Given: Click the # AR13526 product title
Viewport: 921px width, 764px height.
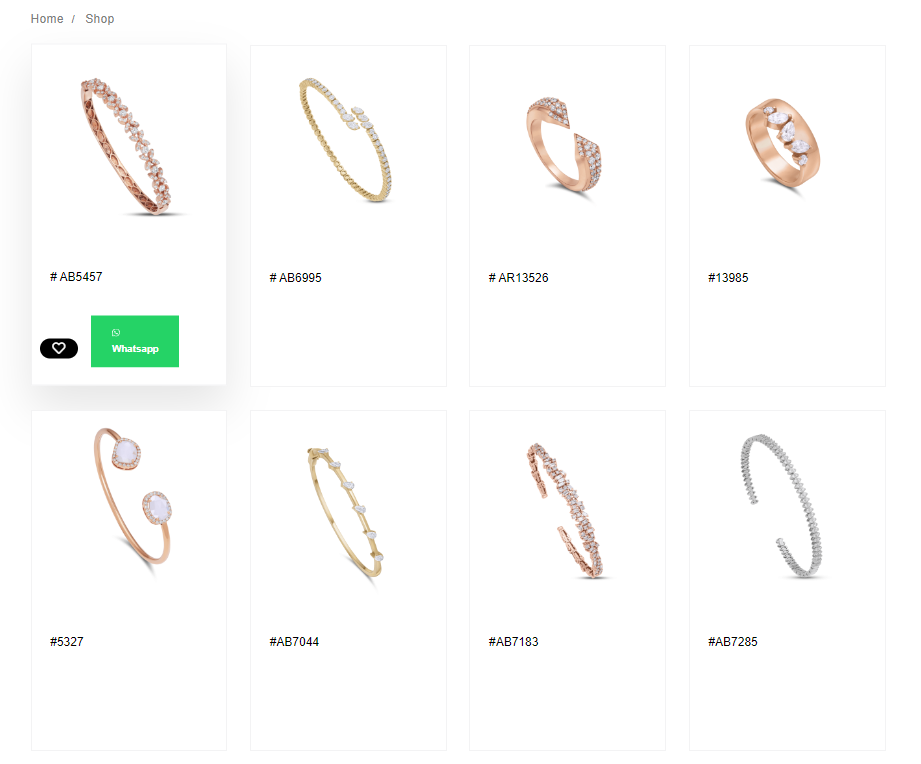Looking at the screenshot, I should pos(519,278).
